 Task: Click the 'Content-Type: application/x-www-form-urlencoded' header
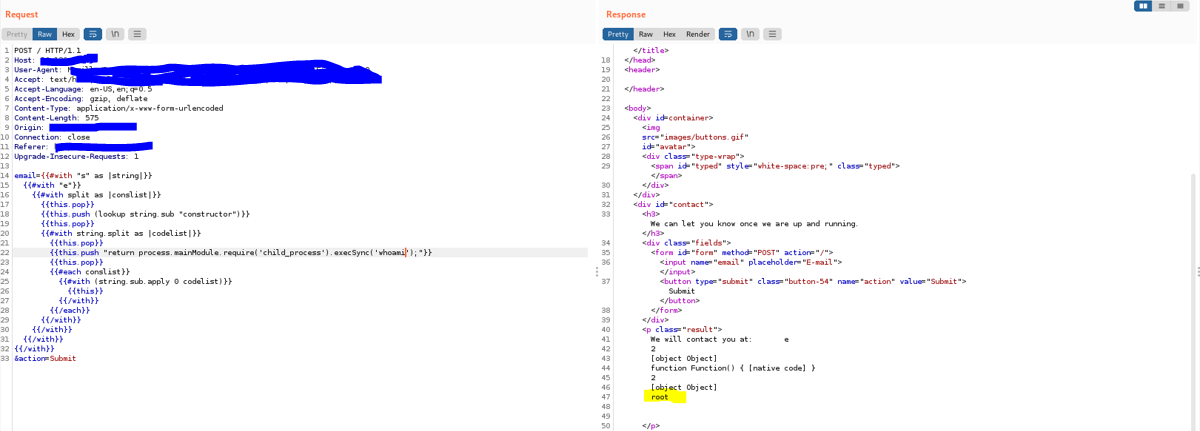pyautogui.click(x=119, y=108)
